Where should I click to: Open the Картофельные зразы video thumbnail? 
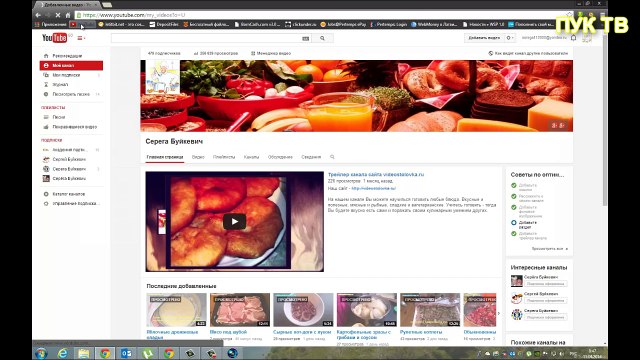pos(367,310)
